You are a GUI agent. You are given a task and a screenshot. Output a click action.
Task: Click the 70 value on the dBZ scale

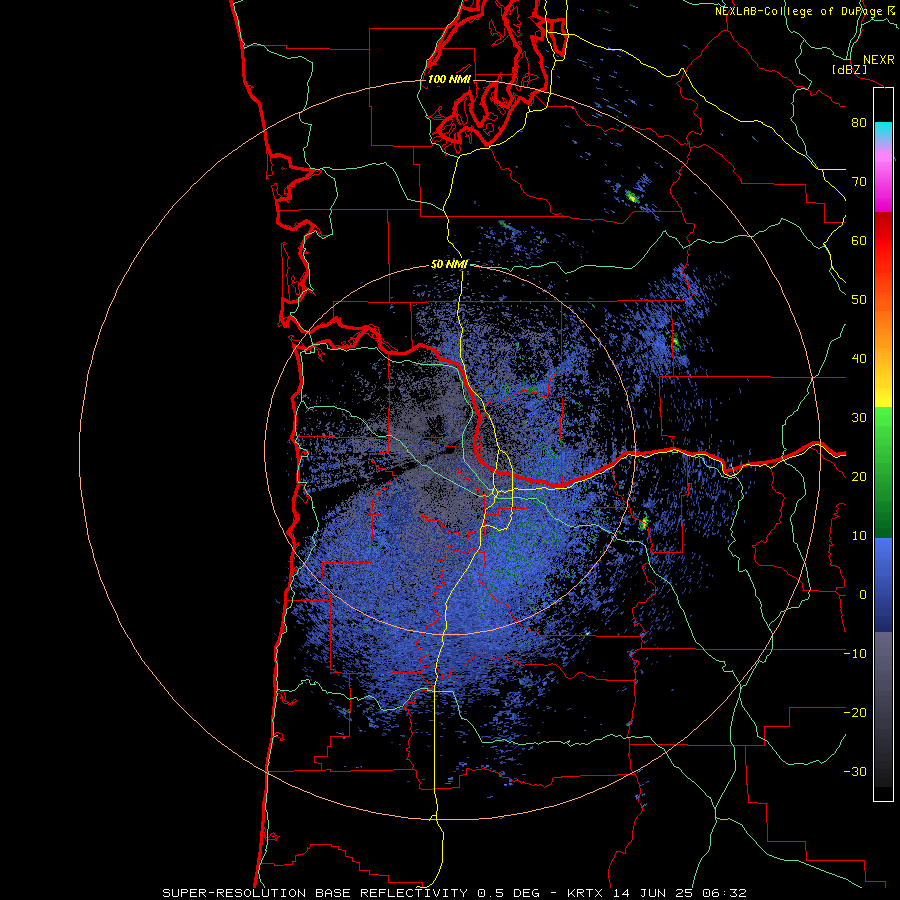point(859,182)
